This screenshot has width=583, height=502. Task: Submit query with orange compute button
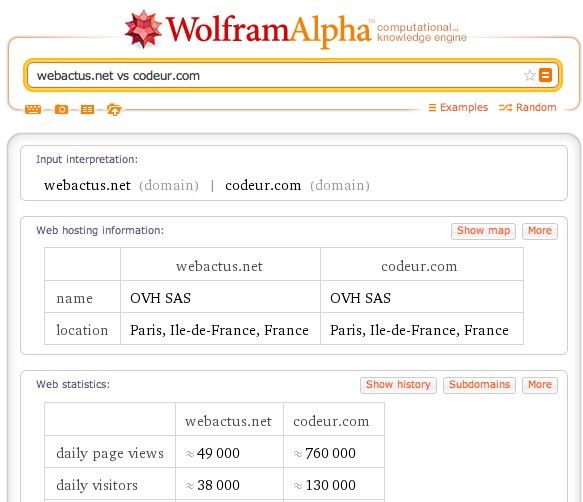click(x=545, y=75)
